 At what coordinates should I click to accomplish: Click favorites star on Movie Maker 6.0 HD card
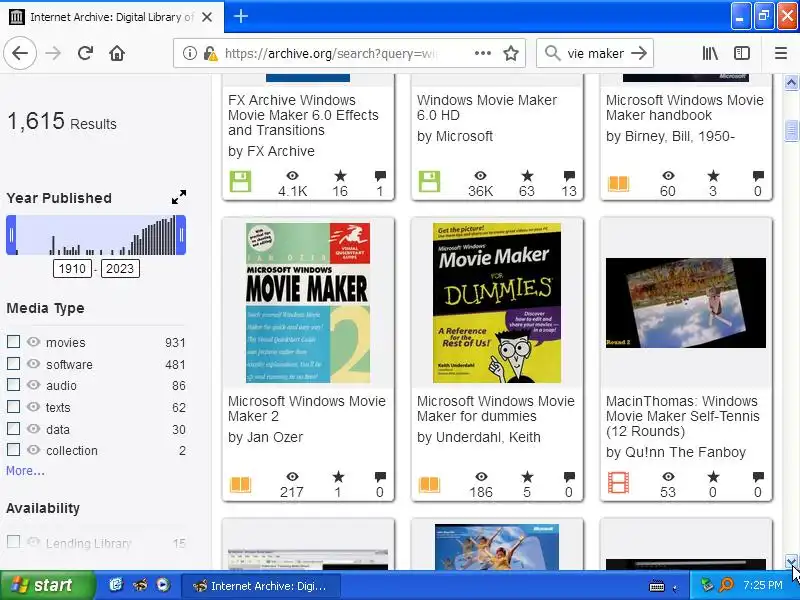[x=527, y=176]
